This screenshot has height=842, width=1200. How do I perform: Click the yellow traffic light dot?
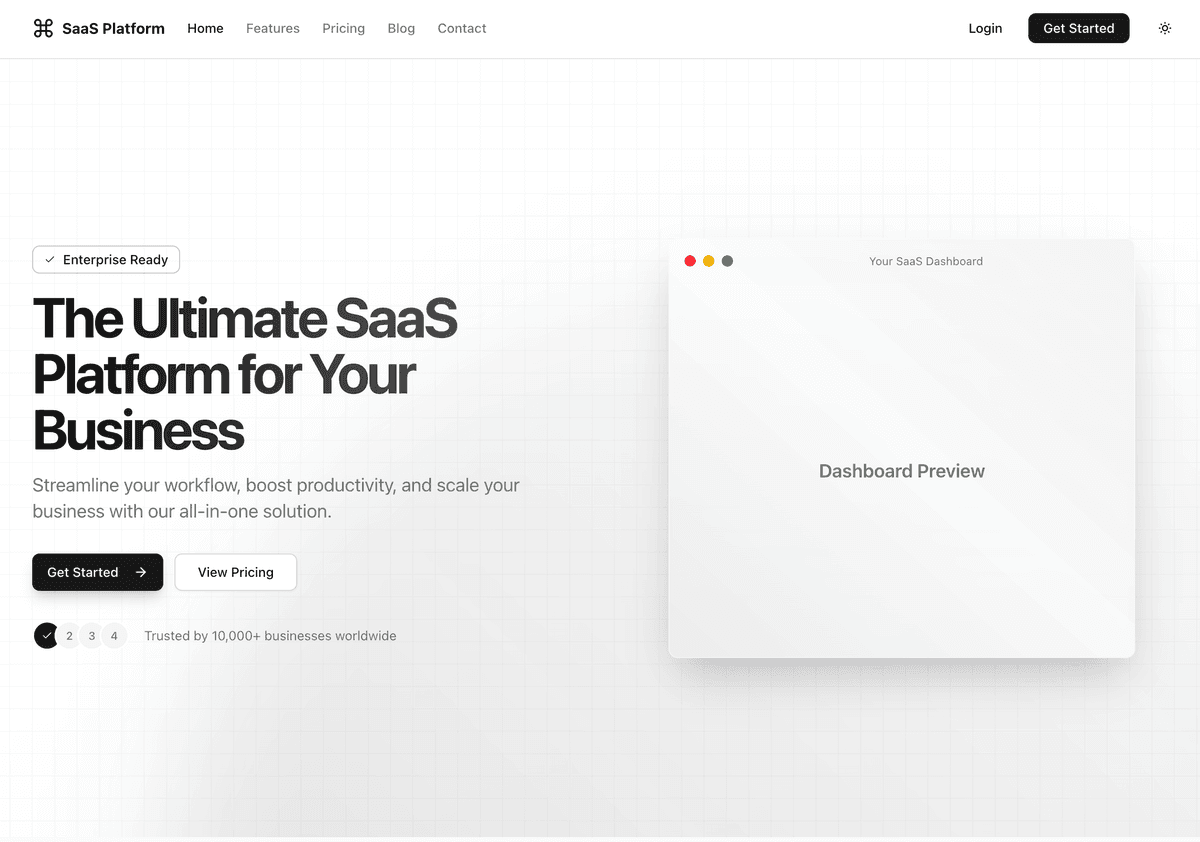click(709, 260)
